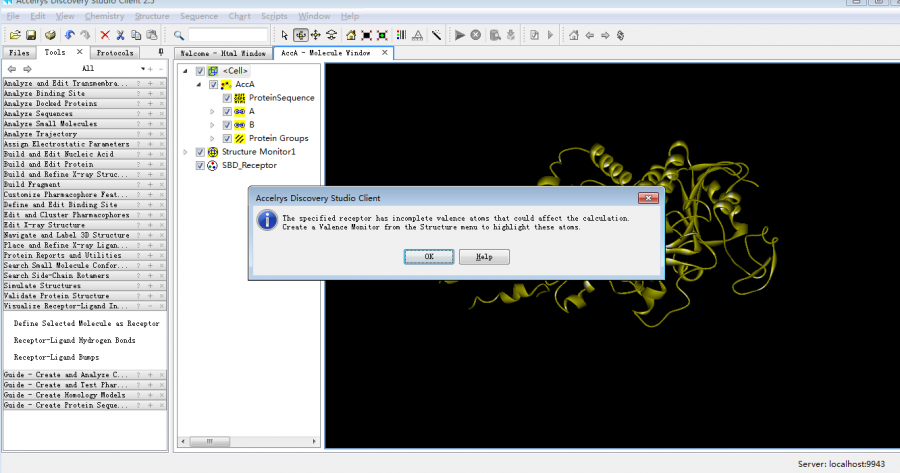900x473 pixels.
Task: Collapse the AccA tree node
Action: coord(199,84)
